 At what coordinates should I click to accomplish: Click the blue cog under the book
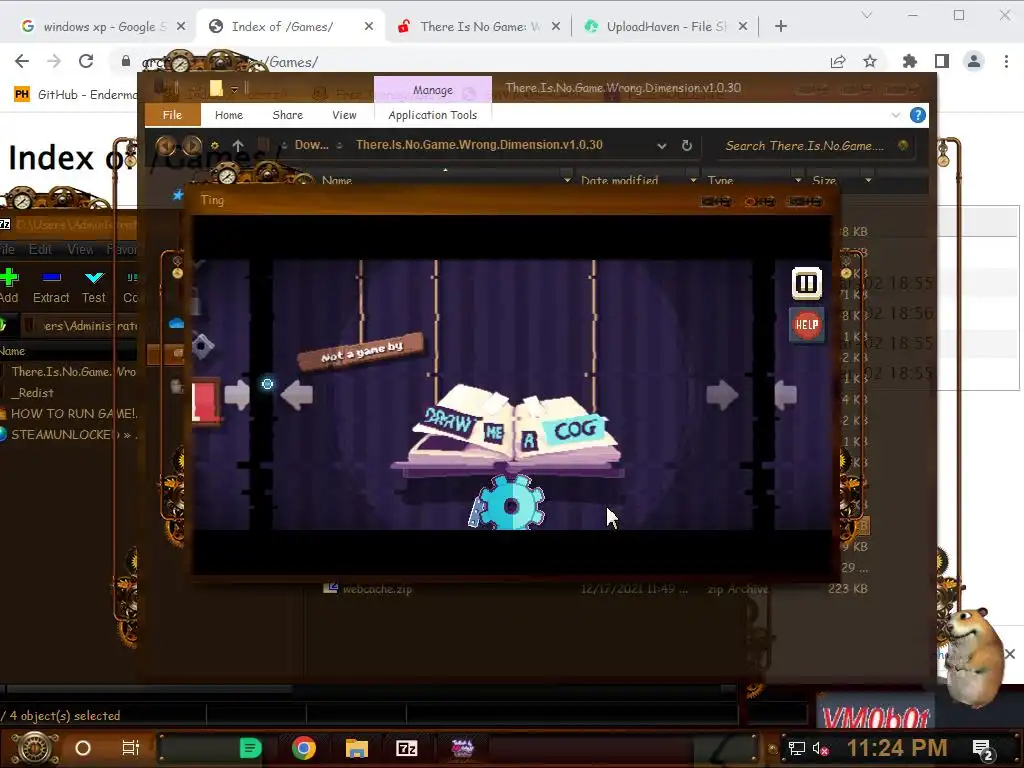click(x=511, y=503)
